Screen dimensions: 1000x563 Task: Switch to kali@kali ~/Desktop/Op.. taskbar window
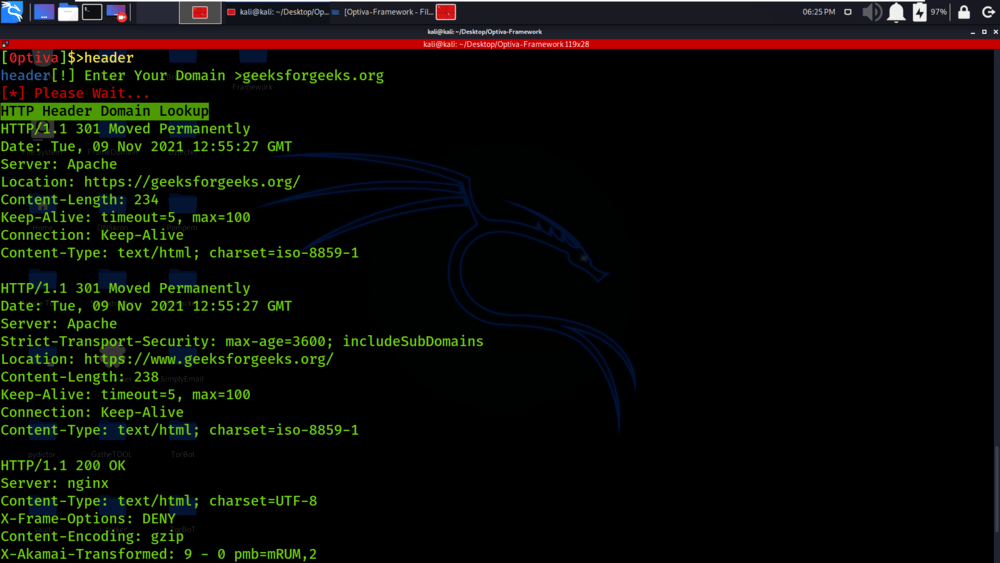[x=277, y=12]
